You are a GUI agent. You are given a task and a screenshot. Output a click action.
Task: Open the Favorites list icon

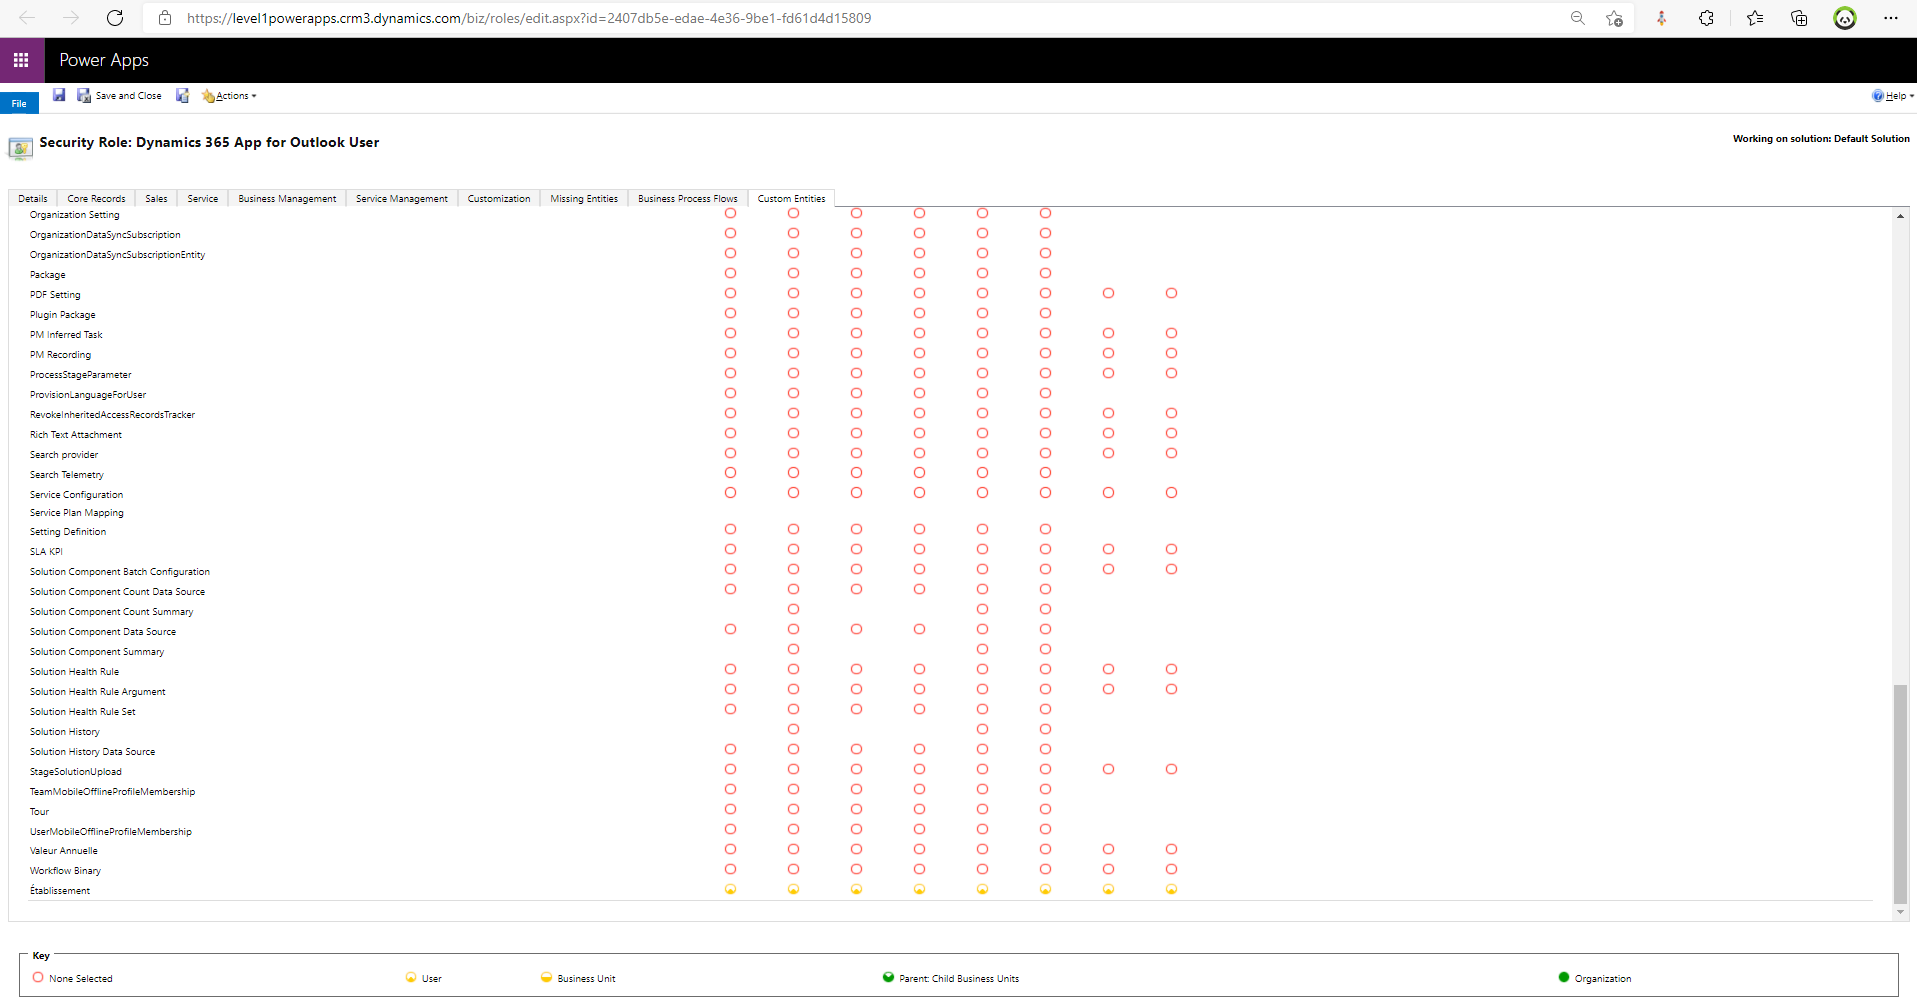(x=1755, y=18)
